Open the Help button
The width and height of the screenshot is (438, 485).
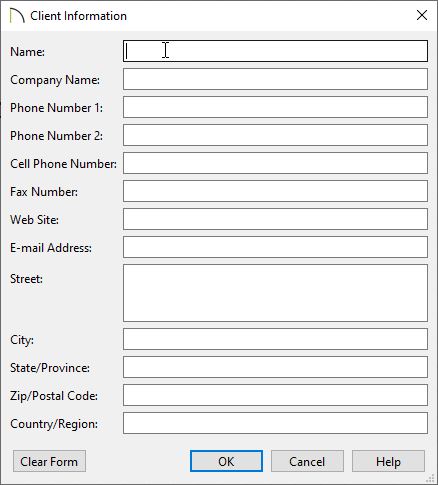coord(388,461)
